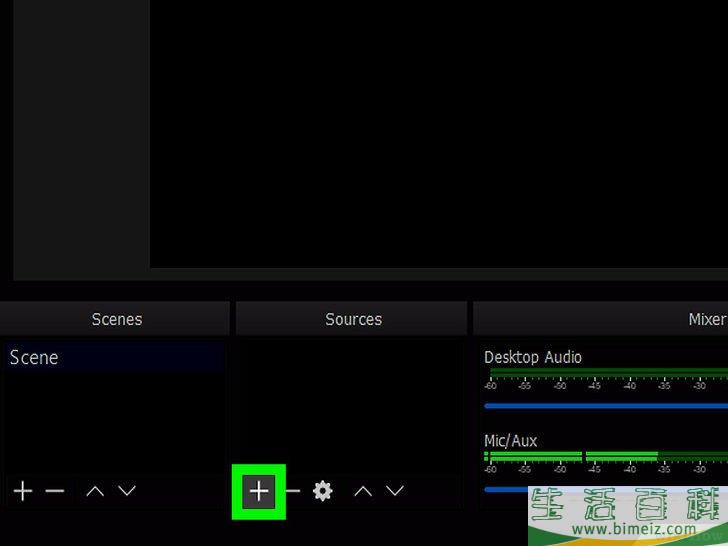
Task: Move the source down with the down arrow
Action: tap(395, 491)
